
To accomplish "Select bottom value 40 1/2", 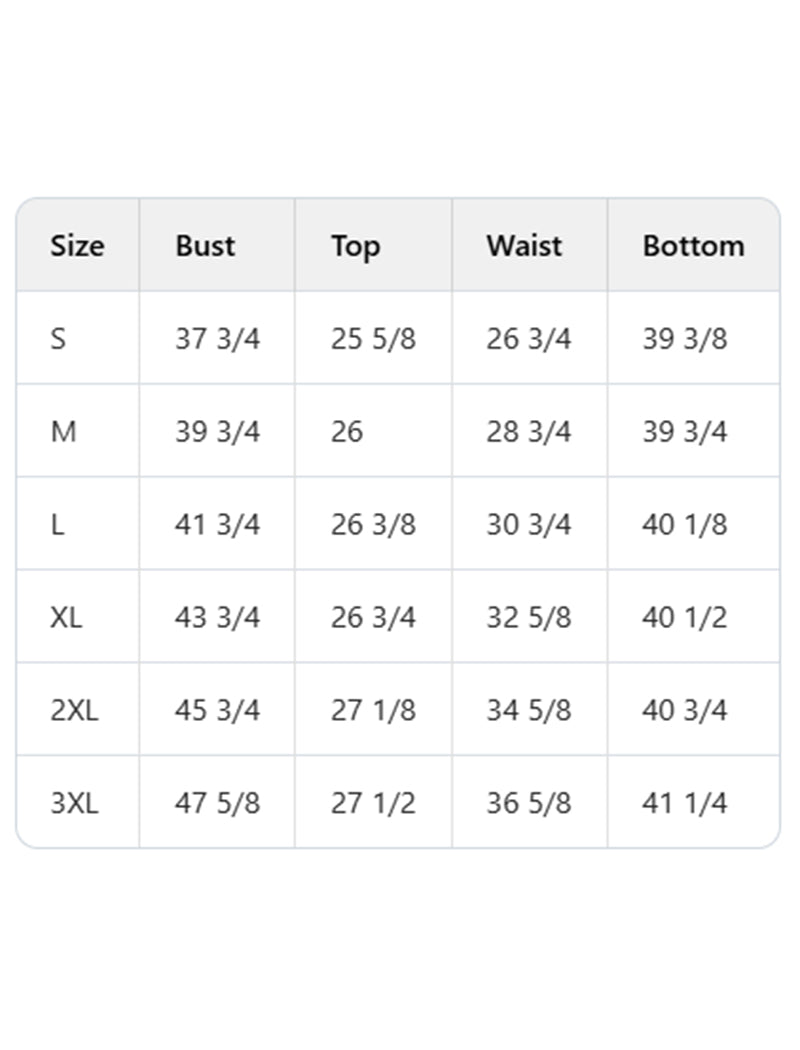I will pos(684,618).
